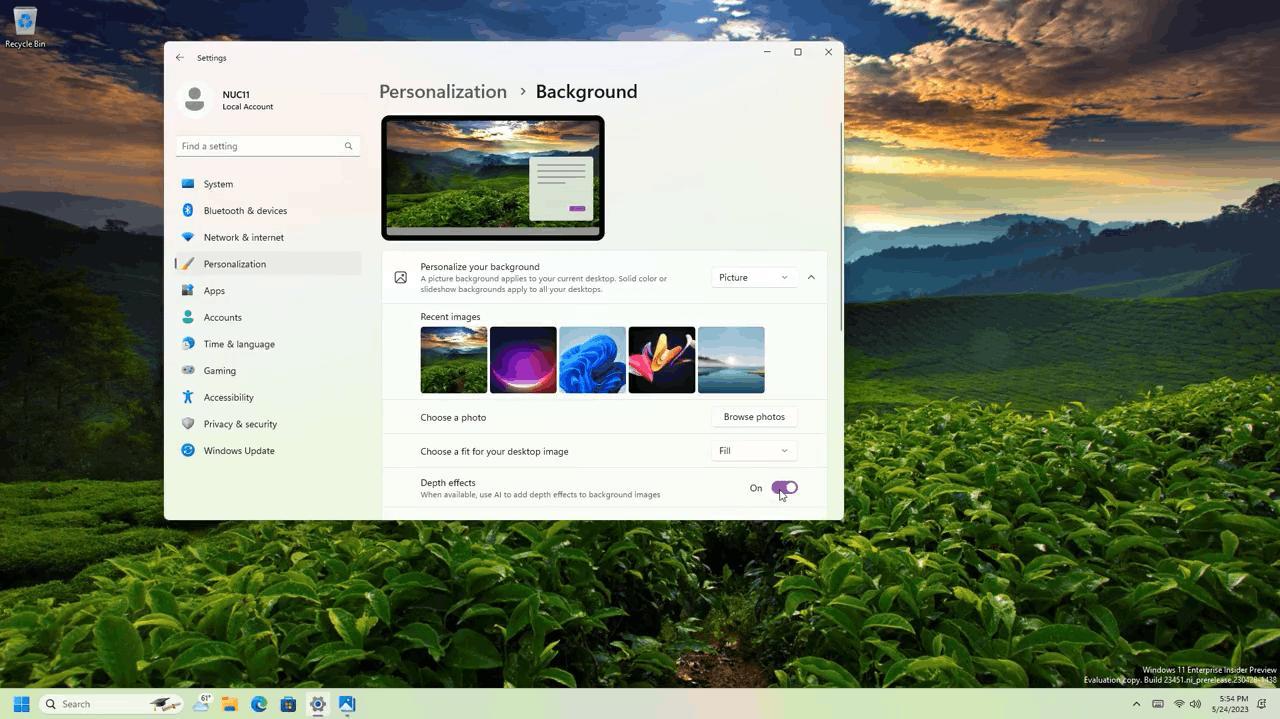Click the Find a setting search box

(258, 146)
